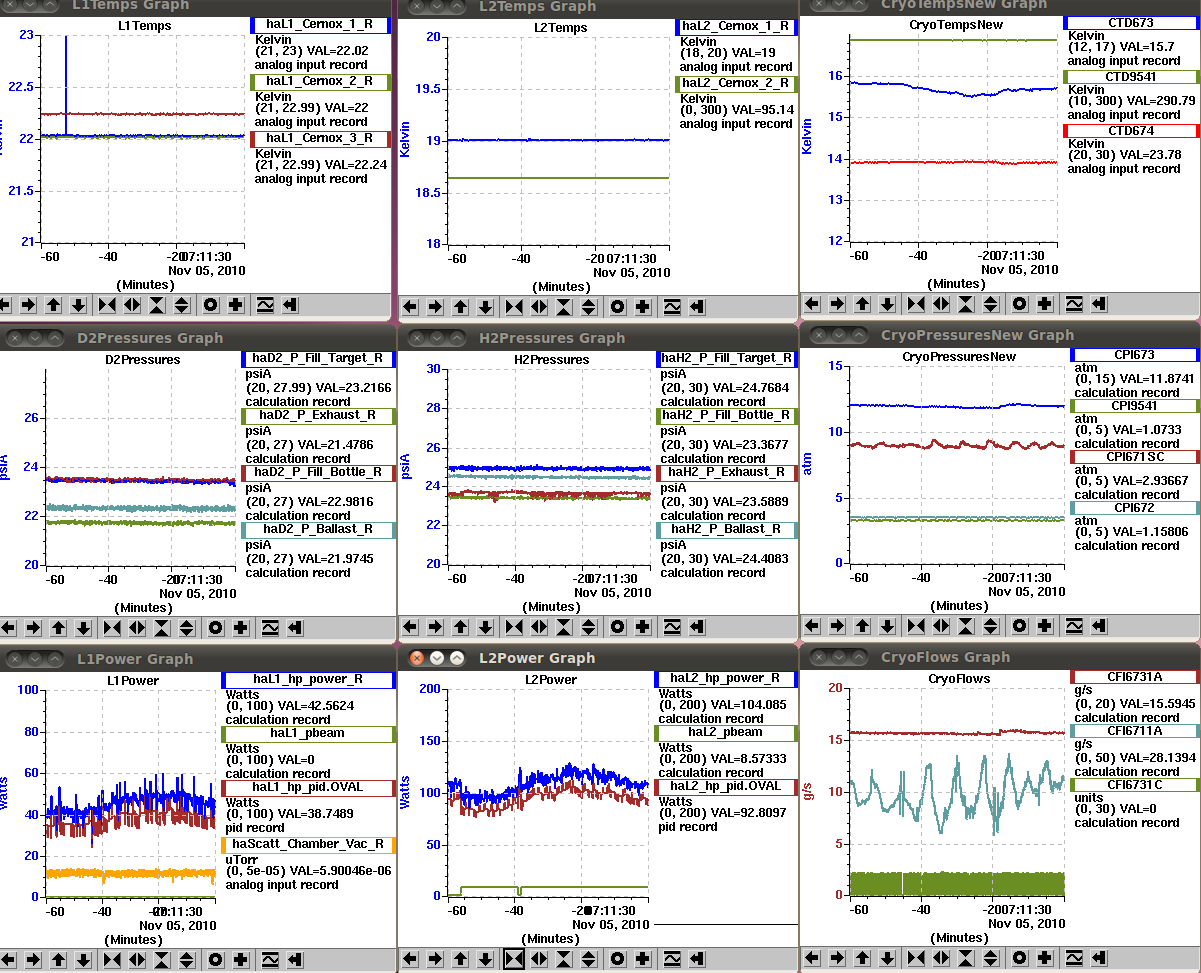This screenshot has height=973, width=1201.
Task: Select haD2_P_Exhaust_R curve legend
Action: point(319,414)
